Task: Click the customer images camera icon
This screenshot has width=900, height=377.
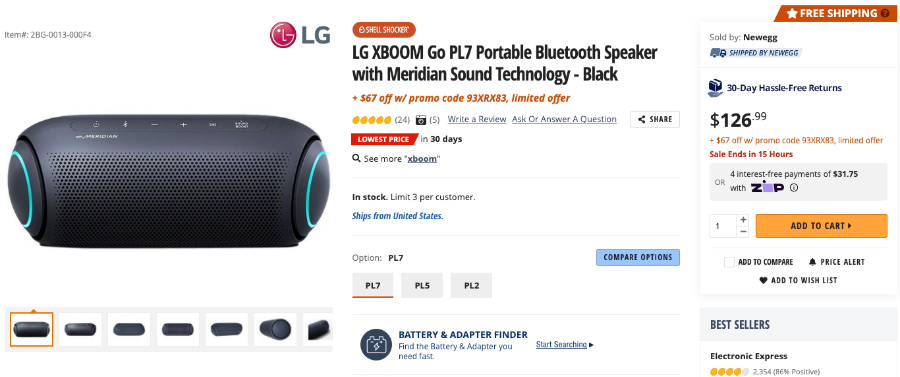Action: coord(421,120)
